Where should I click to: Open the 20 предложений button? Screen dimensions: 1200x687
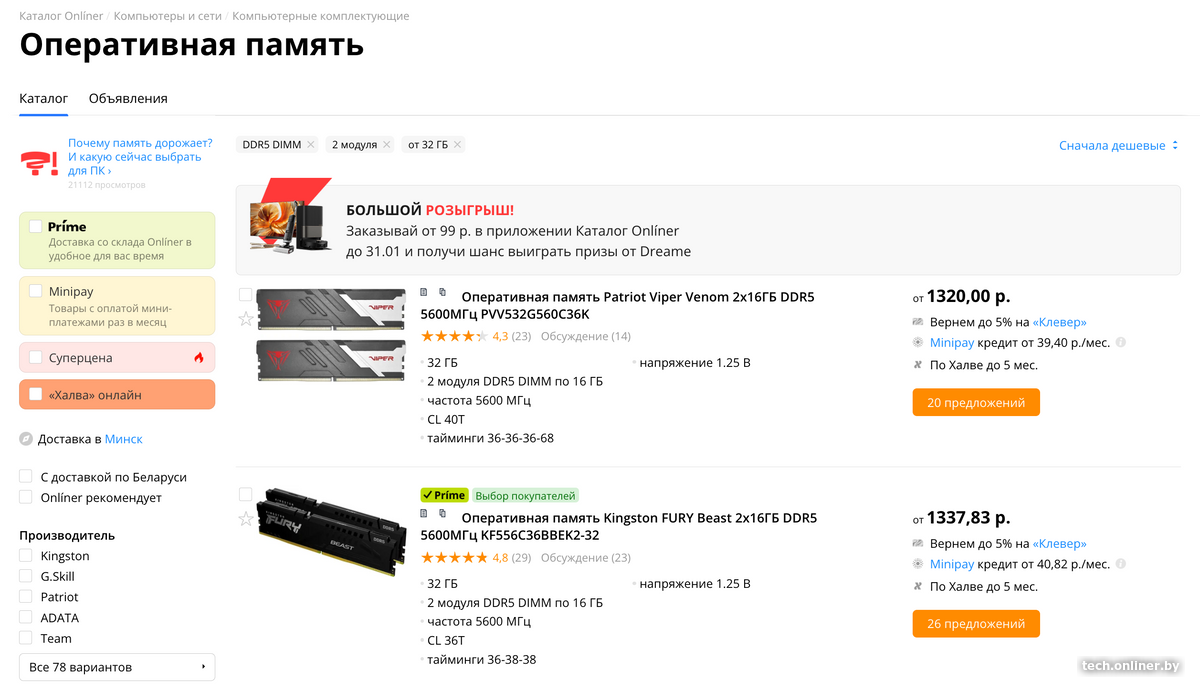pos(976,403)
